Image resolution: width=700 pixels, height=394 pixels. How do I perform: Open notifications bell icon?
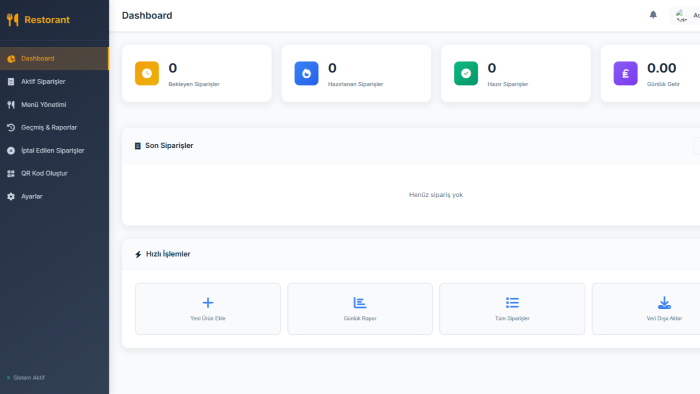coord(653,15)
